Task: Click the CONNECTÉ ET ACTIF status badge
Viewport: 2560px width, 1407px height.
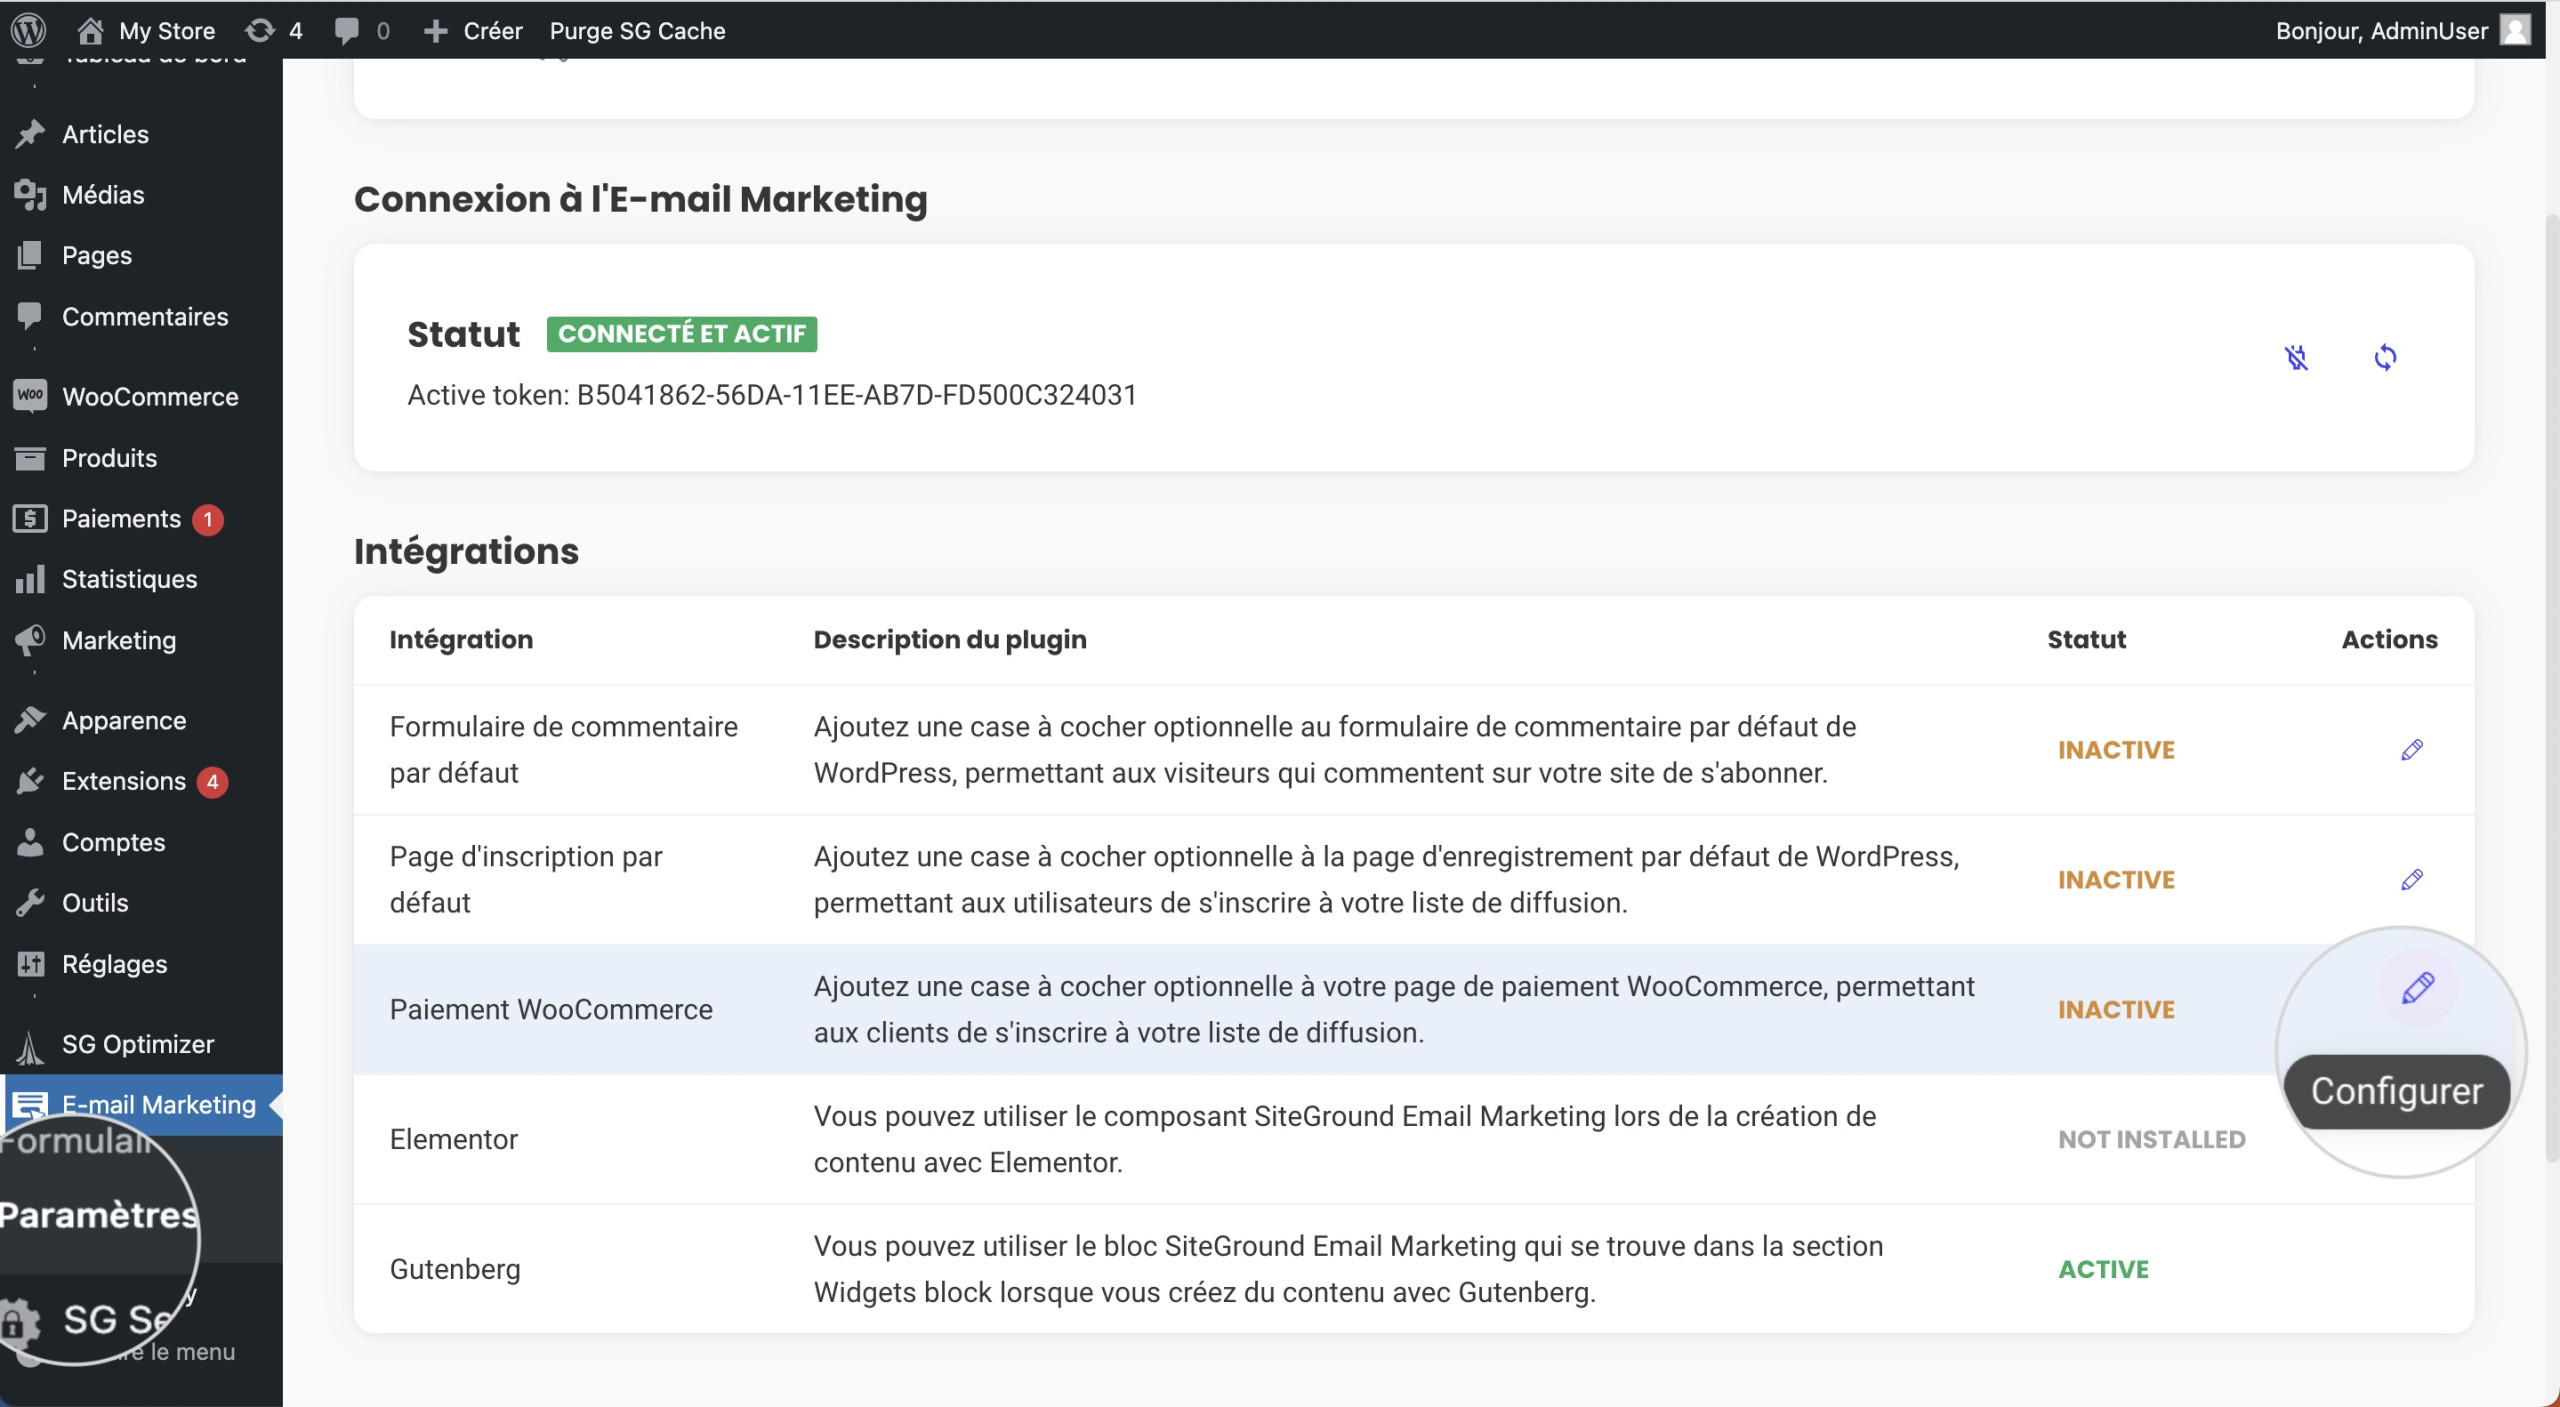Action: coord(682,334)
